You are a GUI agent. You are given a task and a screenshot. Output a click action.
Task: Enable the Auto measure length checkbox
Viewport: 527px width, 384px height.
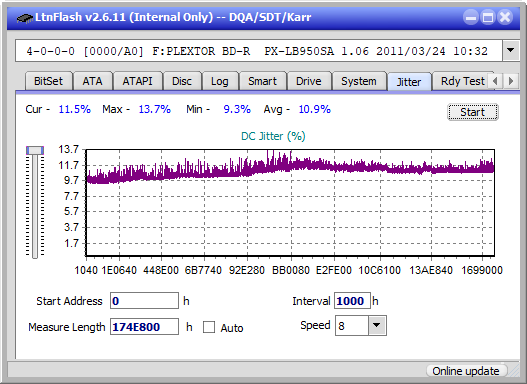(x=209, y=327)
